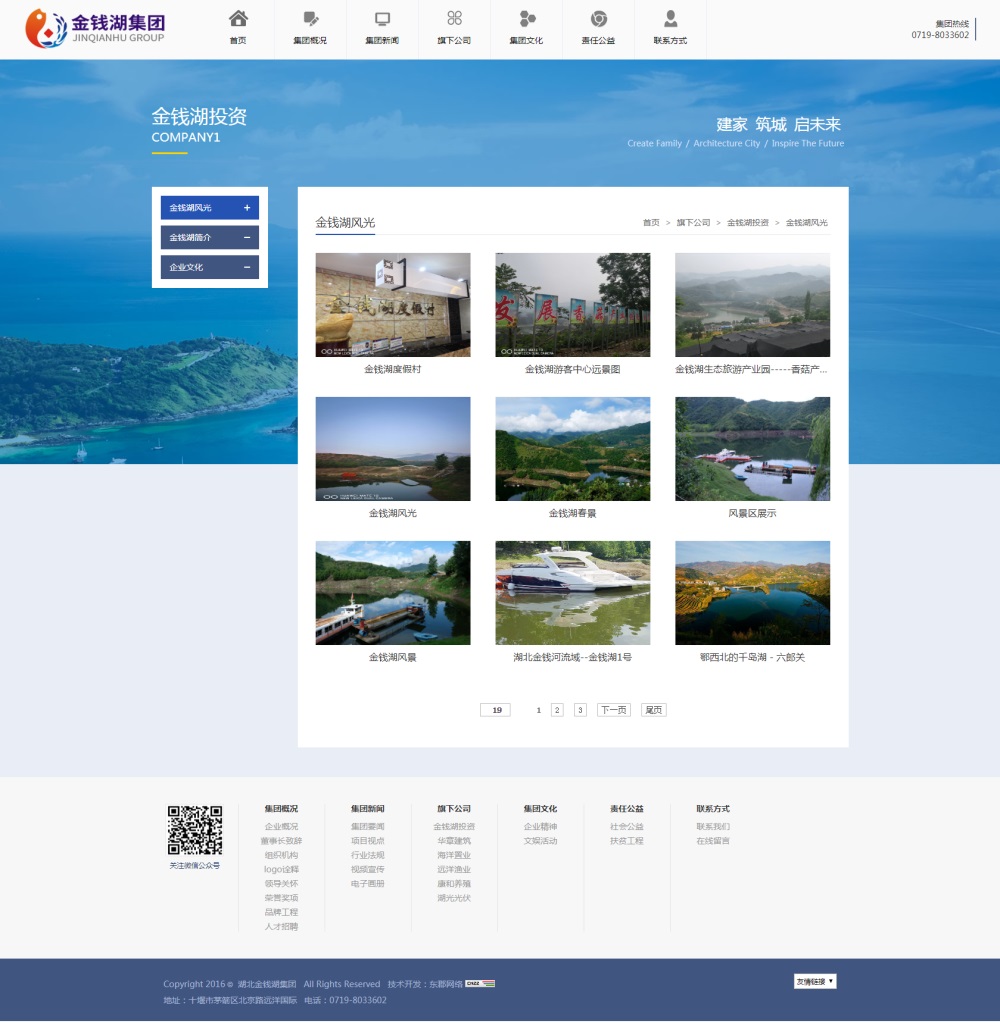Open footer link 企业精神
Screen dimensions: 1000x1030
point(540,826)
